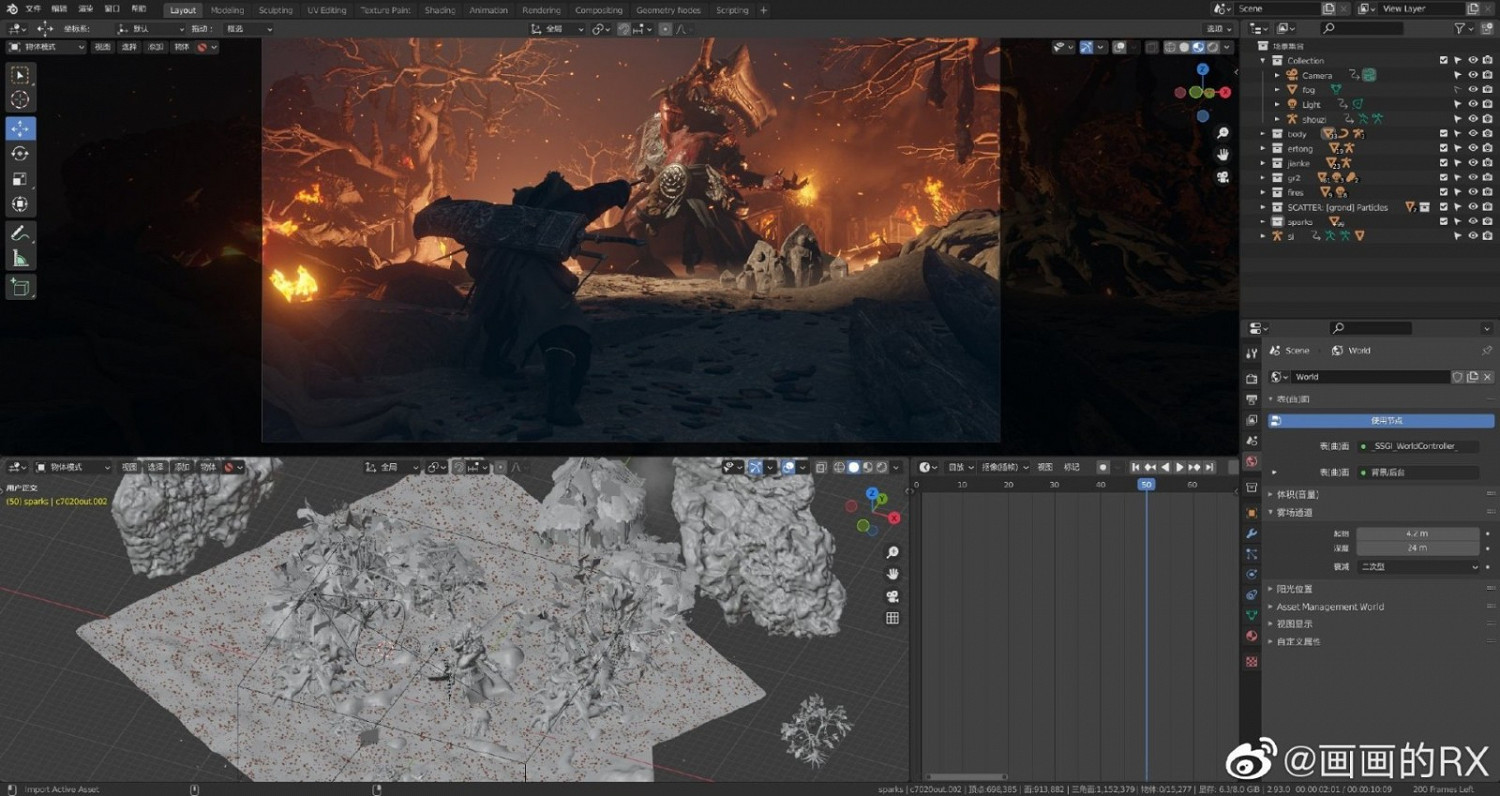Open the object mode dropdown in top viewport

click(47, 47)
